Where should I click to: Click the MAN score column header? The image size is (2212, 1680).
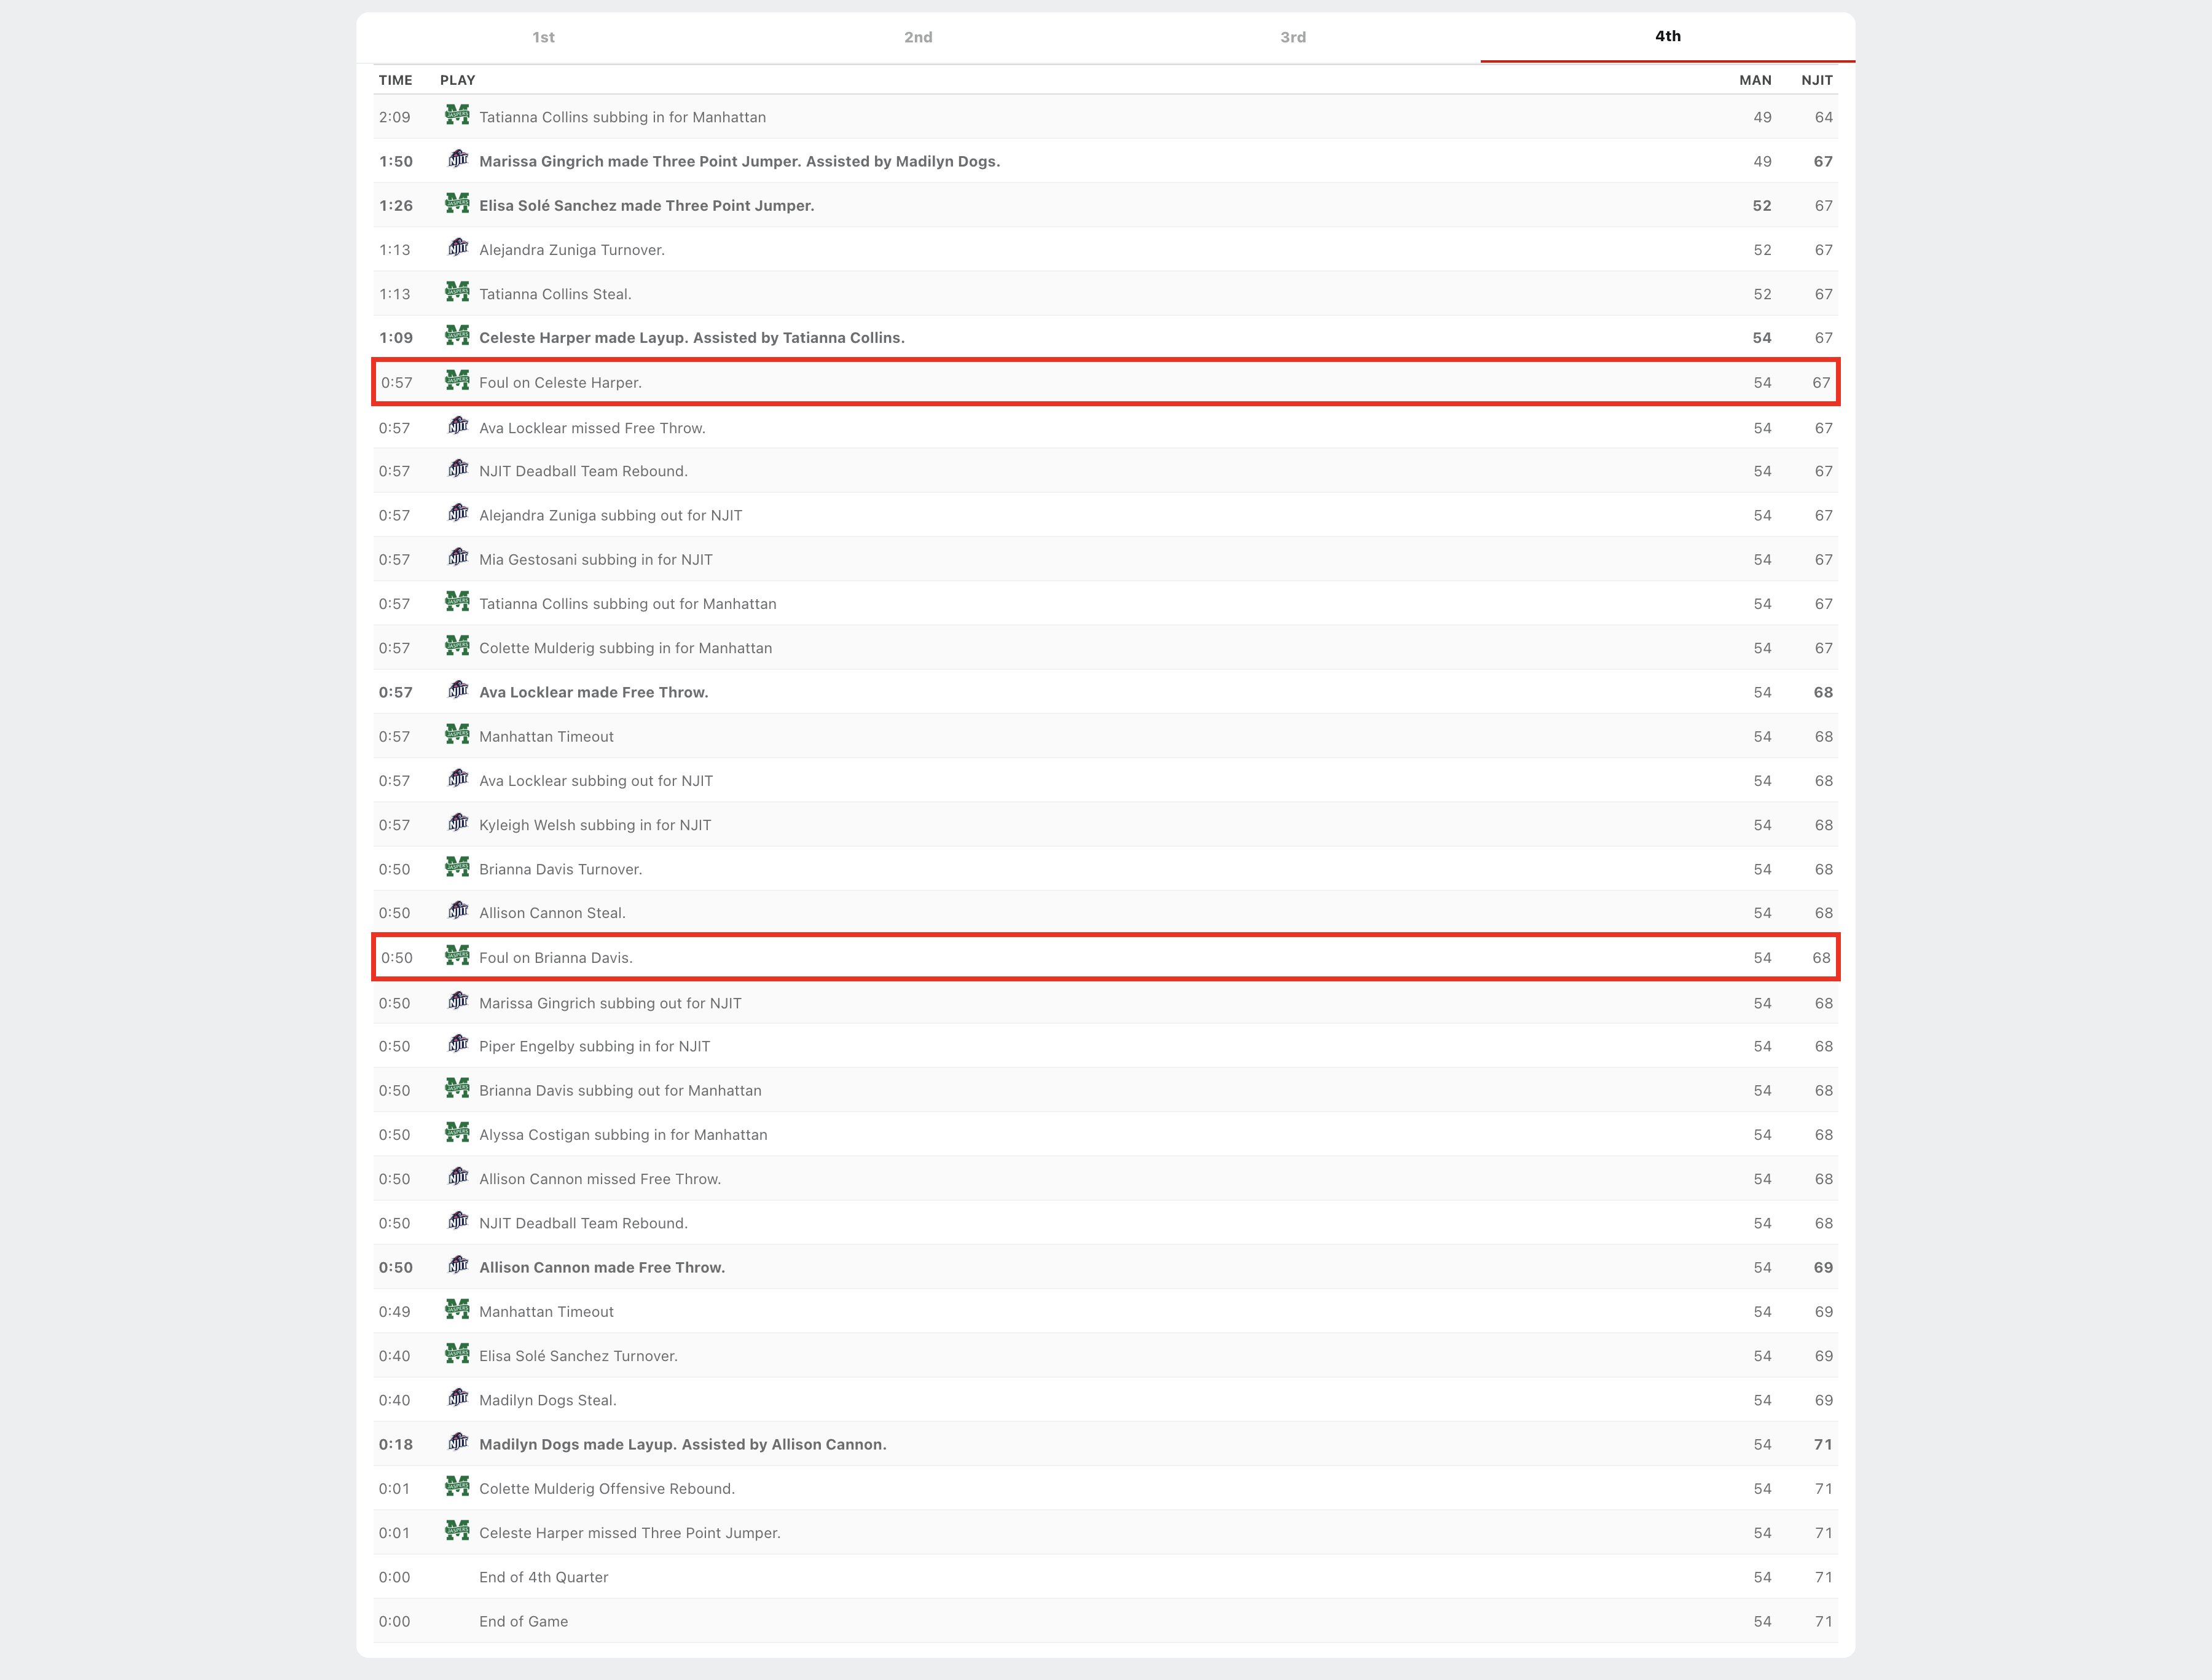(1754, 80)
